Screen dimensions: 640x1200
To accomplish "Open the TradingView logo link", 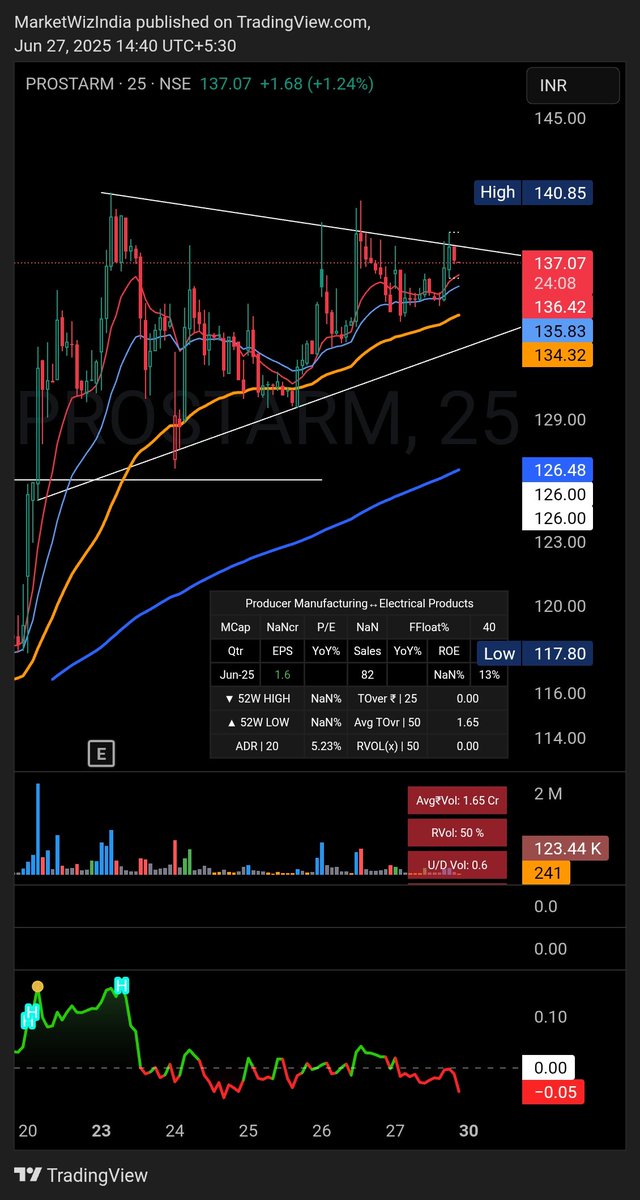I will [x=81, y=1176].
